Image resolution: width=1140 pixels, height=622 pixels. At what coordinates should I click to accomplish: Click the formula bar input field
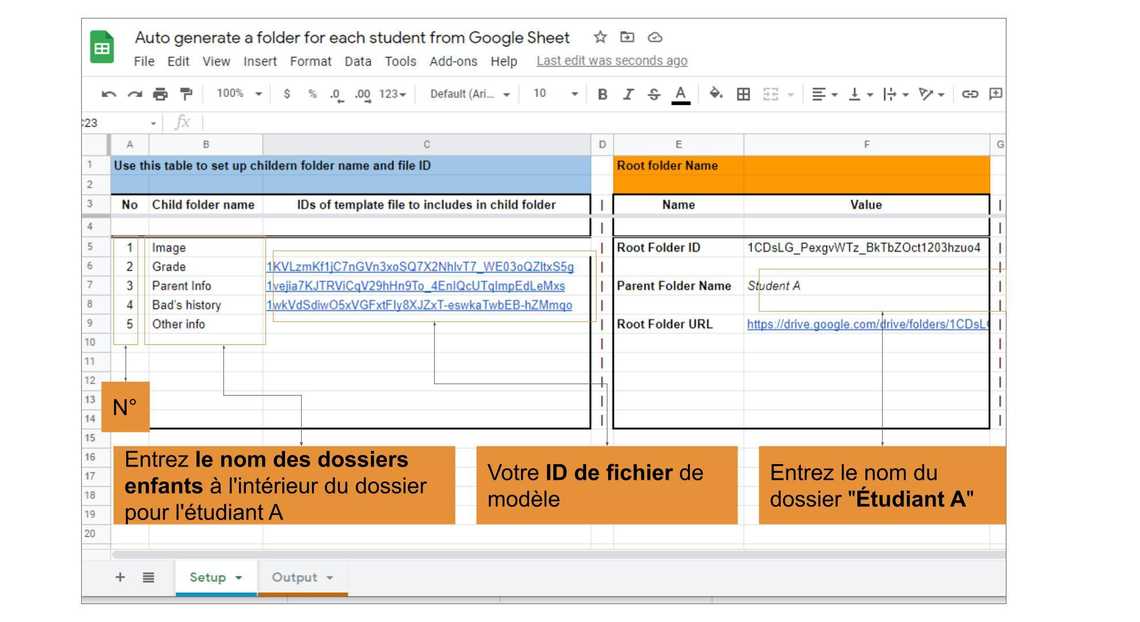pyautogui.click(x=600, y=123)
